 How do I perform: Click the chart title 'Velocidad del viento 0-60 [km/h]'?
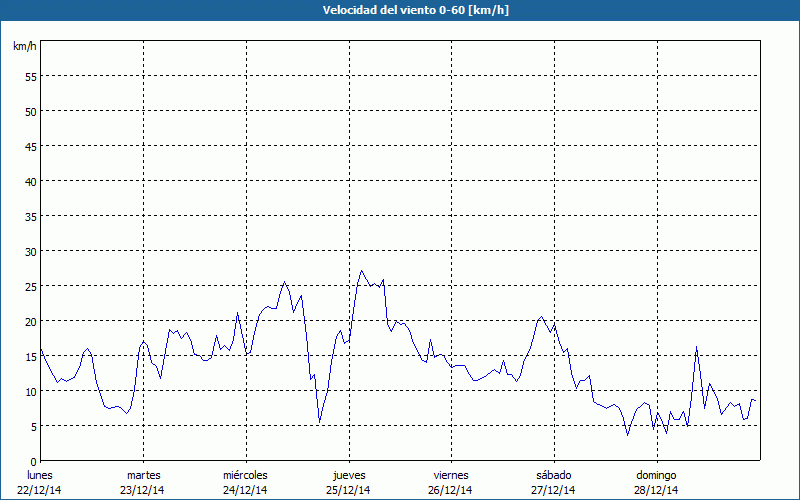click(400, 10)
